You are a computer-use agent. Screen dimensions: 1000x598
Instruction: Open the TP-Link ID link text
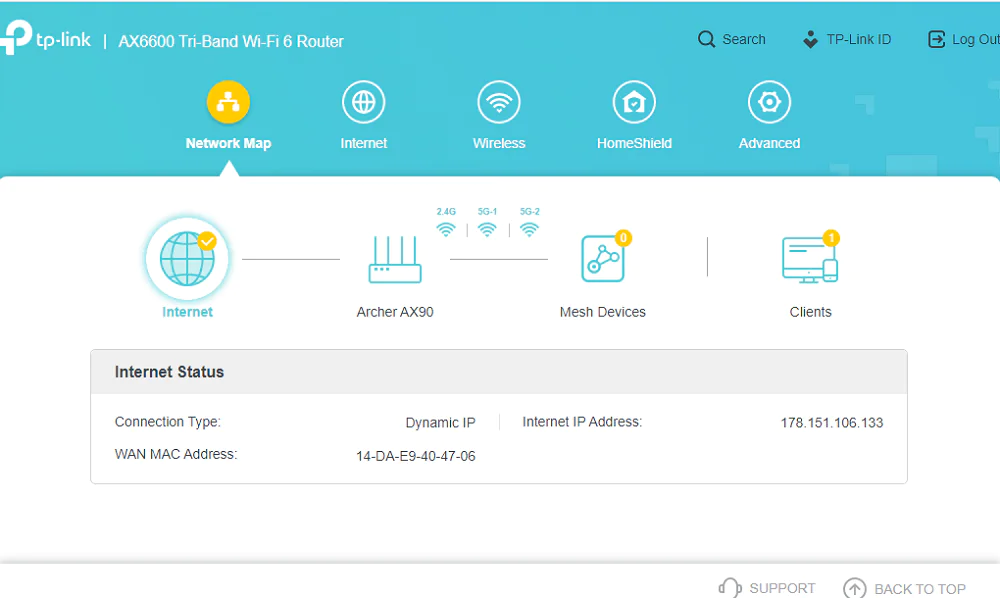(x=858, y=40)
